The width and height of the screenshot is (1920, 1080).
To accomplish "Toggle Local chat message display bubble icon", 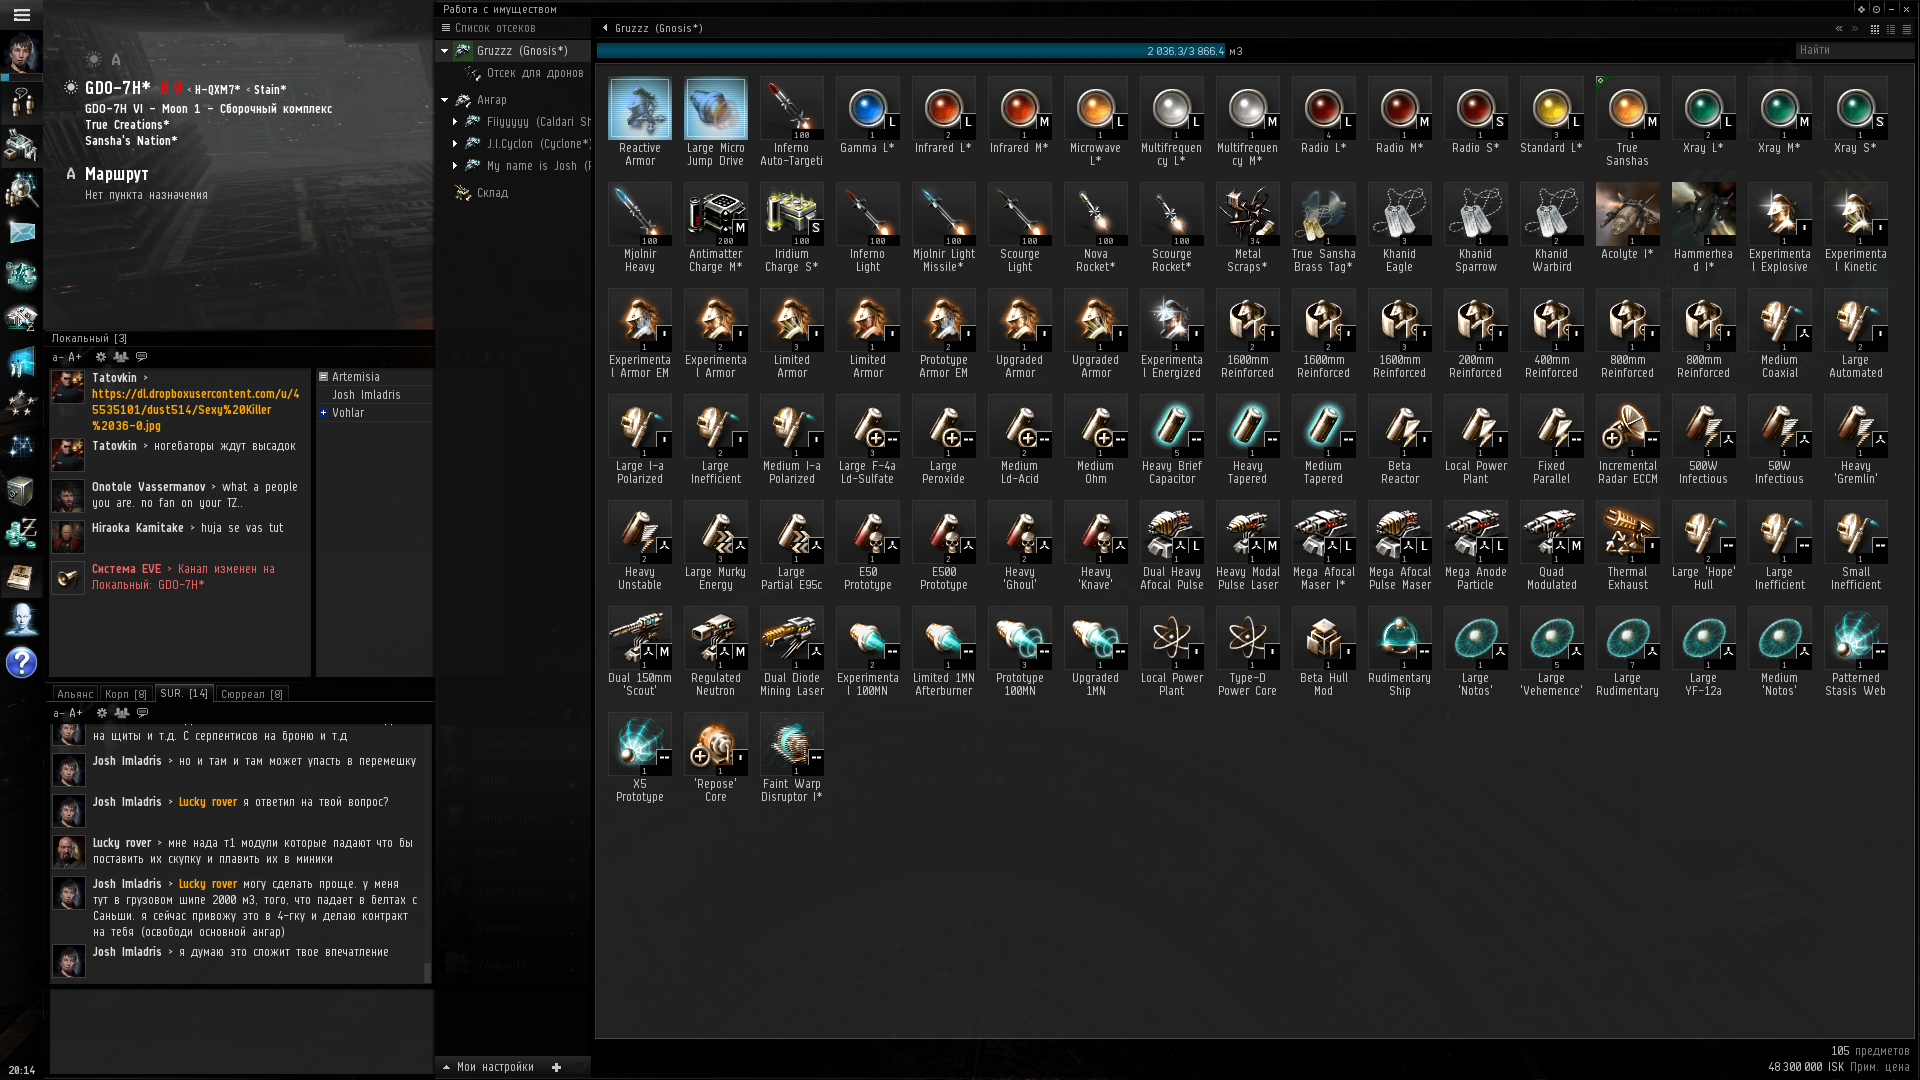I will coord(142,357).
